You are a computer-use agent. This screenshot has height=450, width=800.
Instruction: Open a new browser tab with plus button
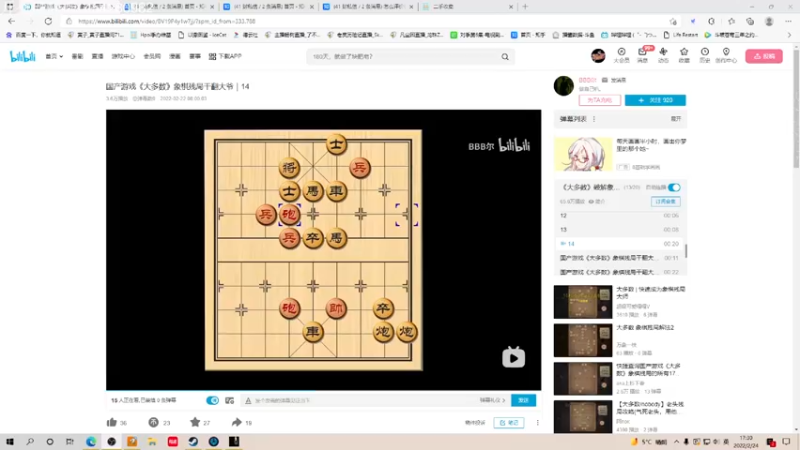[x=525, y=7]
